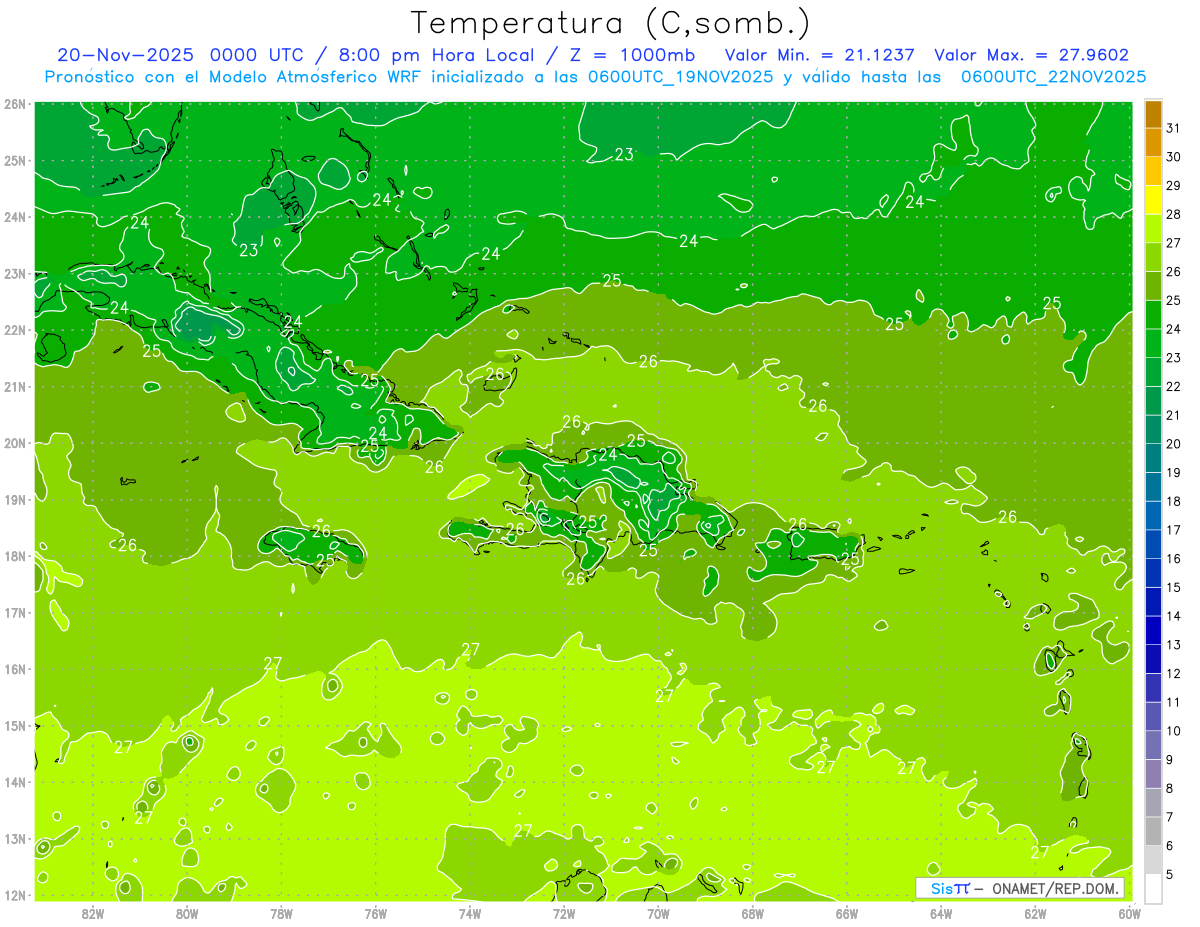Click the '18N' latitude axis label
The height and width of the screenshot is (927, 1200).
click(x=14, y=555)
